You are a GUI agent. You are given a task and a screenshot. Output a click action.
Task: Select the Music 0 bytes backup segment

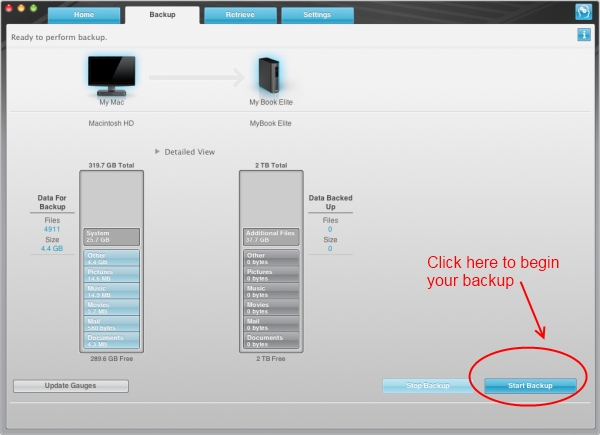(271, 291)
